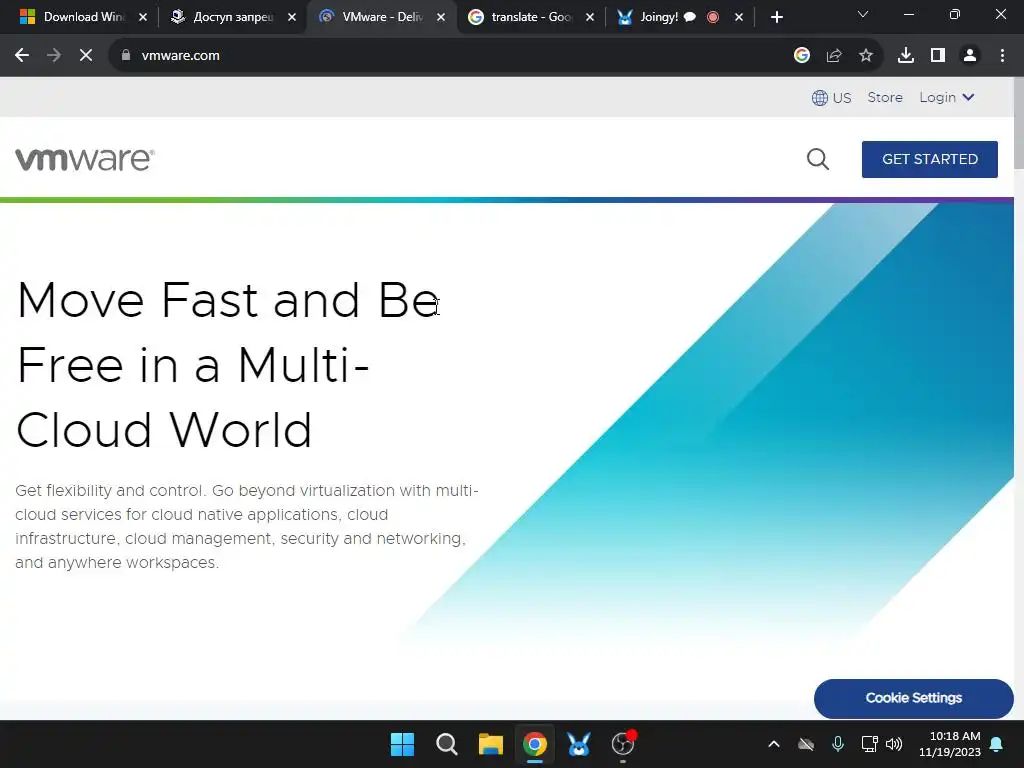Open taskbar Search

(447, 744)
